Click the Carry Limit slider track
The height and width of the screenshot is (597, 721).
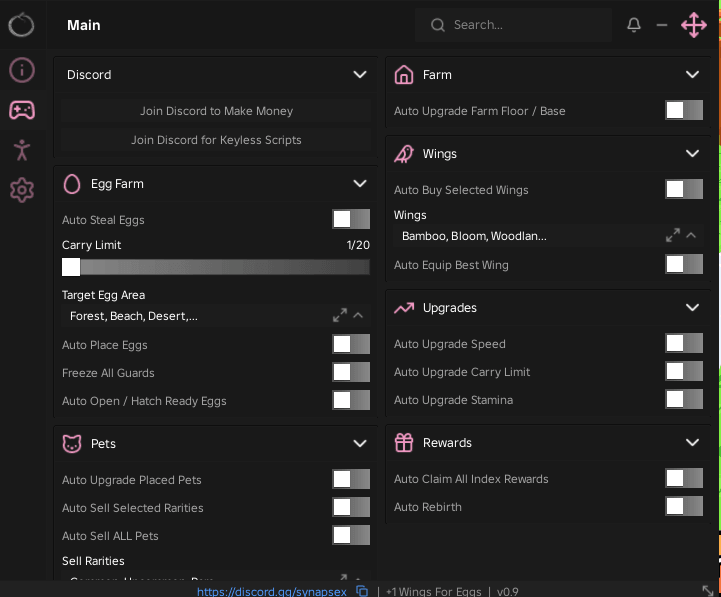click(x=216, y=267)
